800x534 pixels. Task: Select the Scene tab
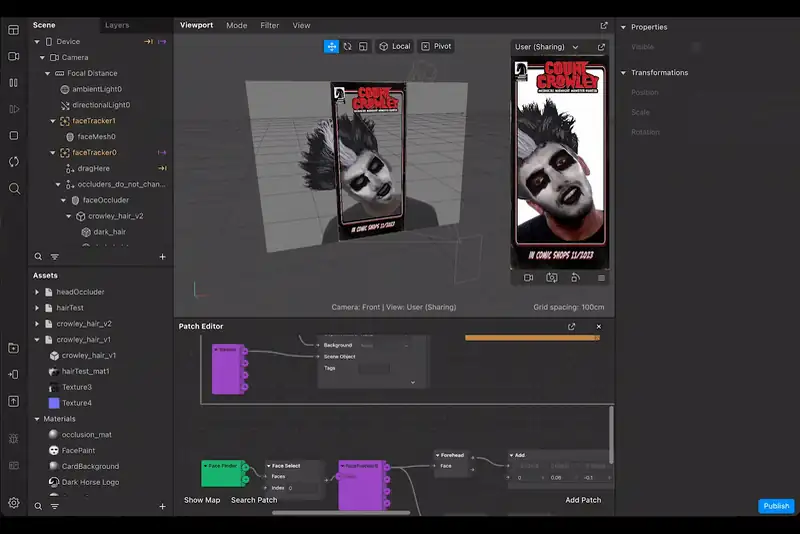click(x=44, y=25)
